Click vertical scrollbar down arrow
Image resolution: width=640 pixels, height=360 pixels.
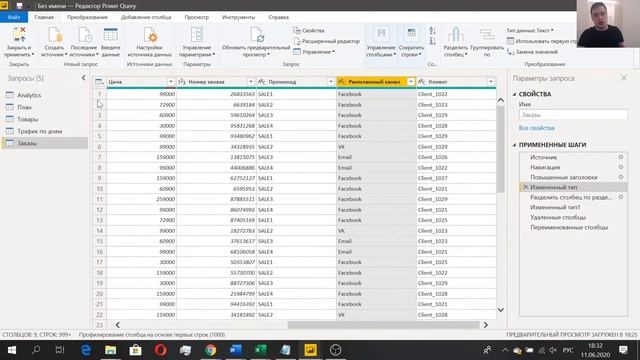[500, 310]
